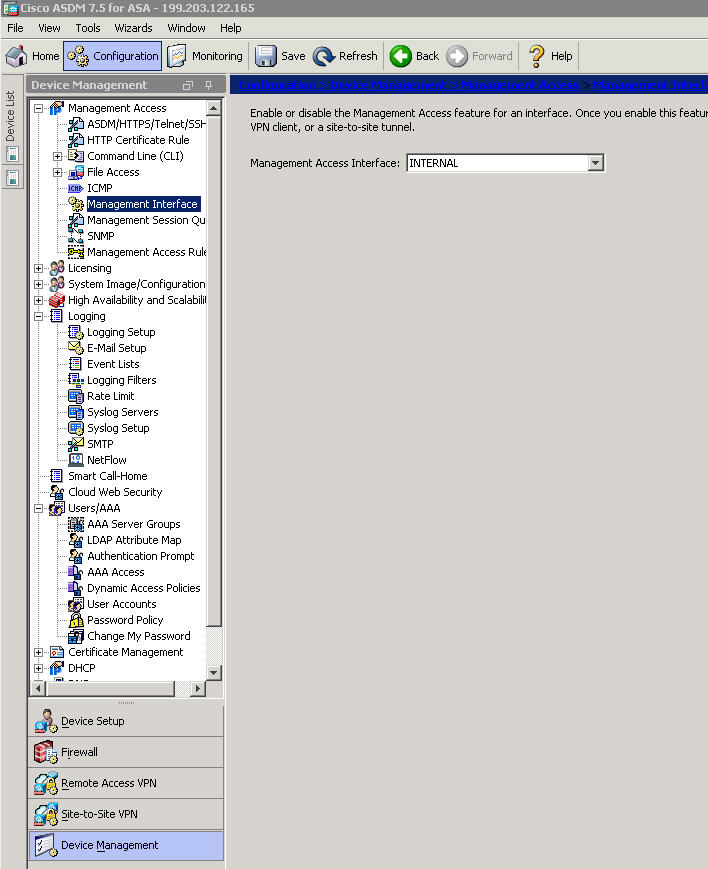Open the File menu
The height and width of the screenshot is (869, 708).
pyautogui.click(x=15, y=28)
